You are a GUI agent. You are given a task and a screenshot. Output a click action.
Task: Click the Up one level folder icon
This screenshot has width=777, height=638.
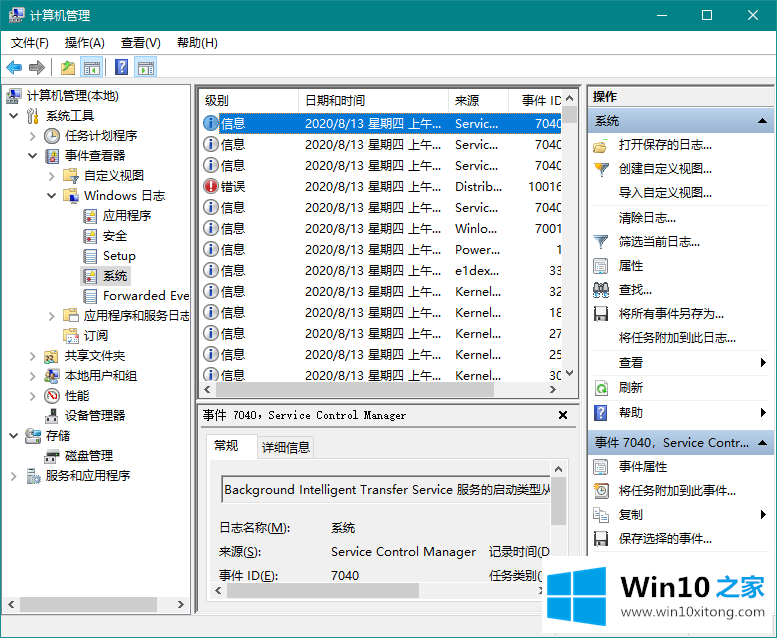68,67
